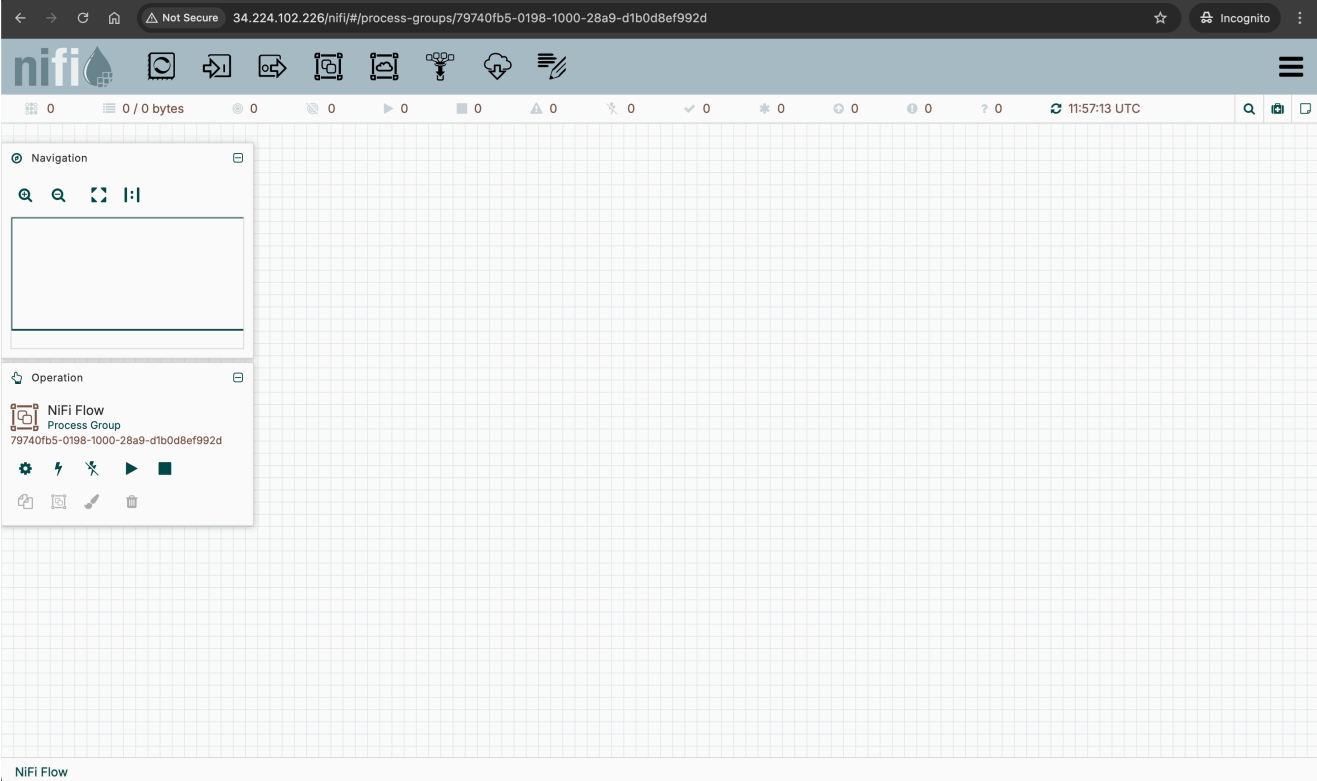Image resolution: width=1317 pixels, height=781 pixels.
Task: Stop the NiFi Flow process group
Action: coord(165,468)
